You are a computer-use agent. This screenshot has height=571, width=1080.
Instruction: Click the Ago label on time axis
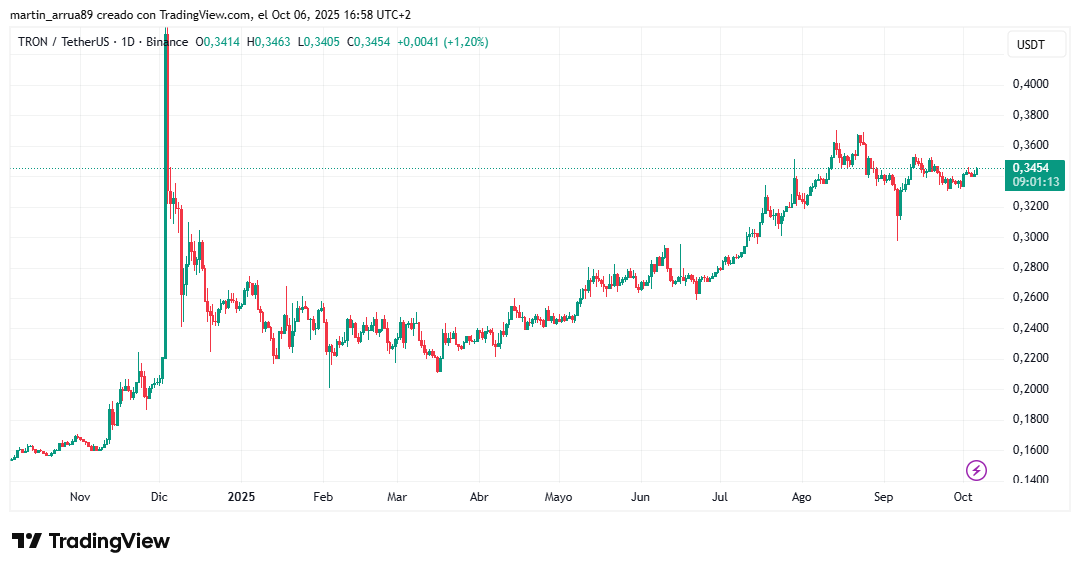[801, 496]
